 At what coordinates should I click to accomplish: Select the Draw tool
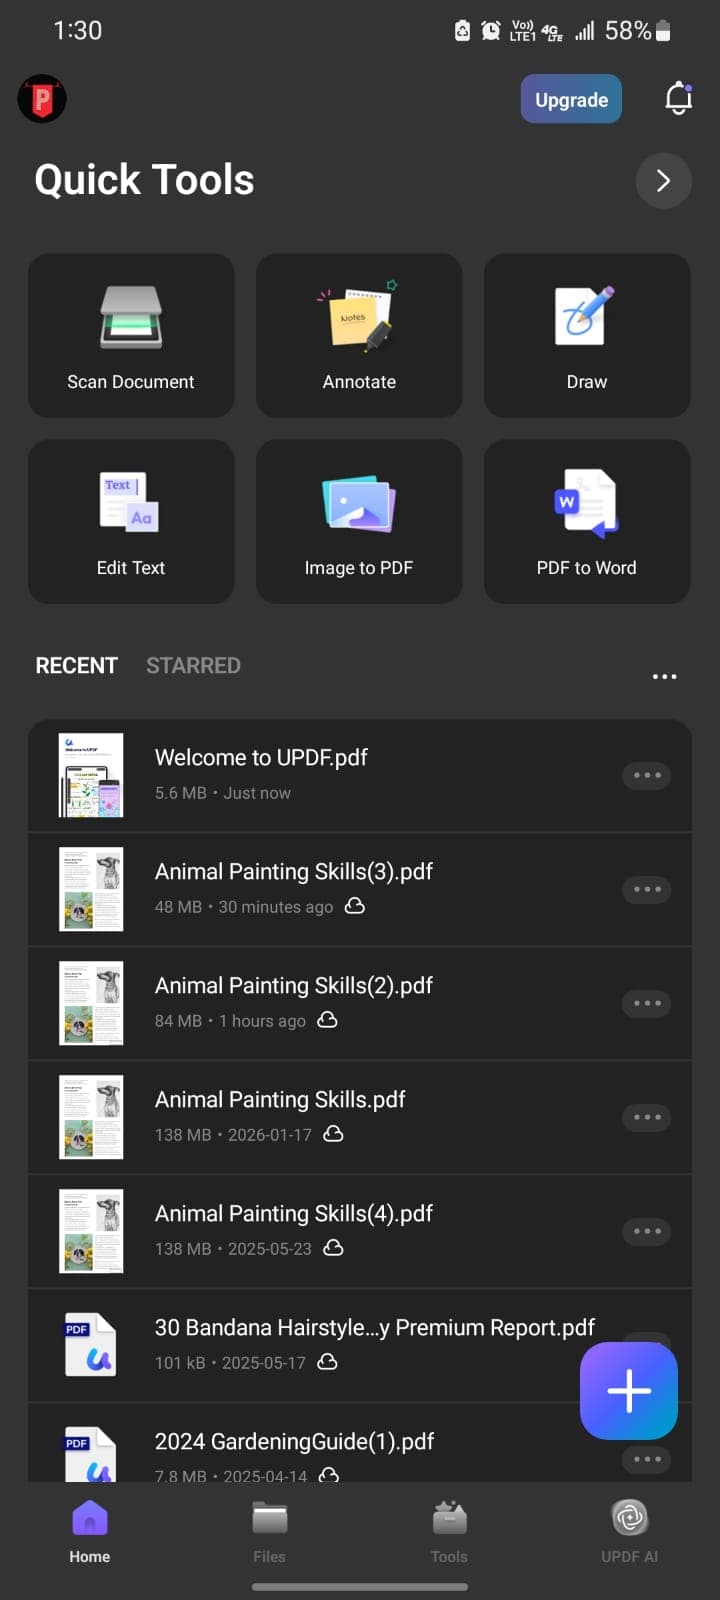point(587,335)
